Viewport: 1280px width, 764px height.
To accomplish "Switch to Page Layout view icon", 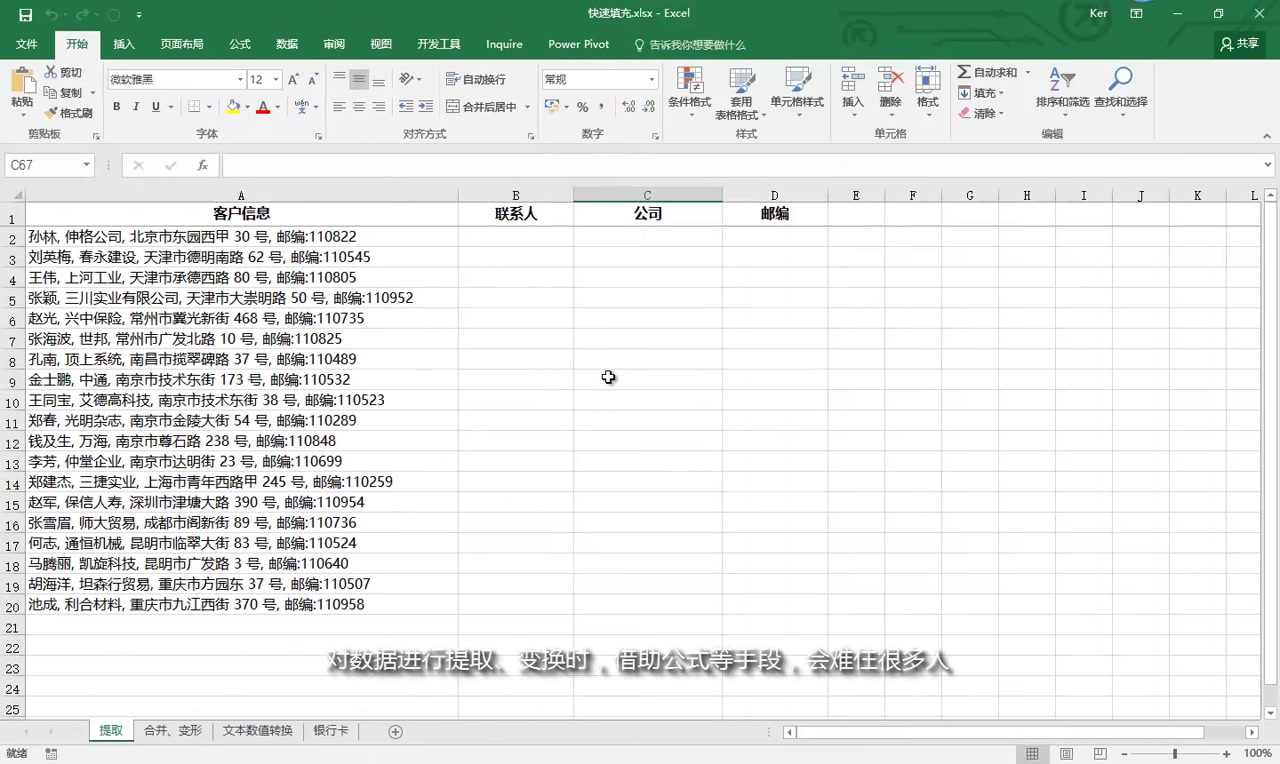I will pos(1067,754).
